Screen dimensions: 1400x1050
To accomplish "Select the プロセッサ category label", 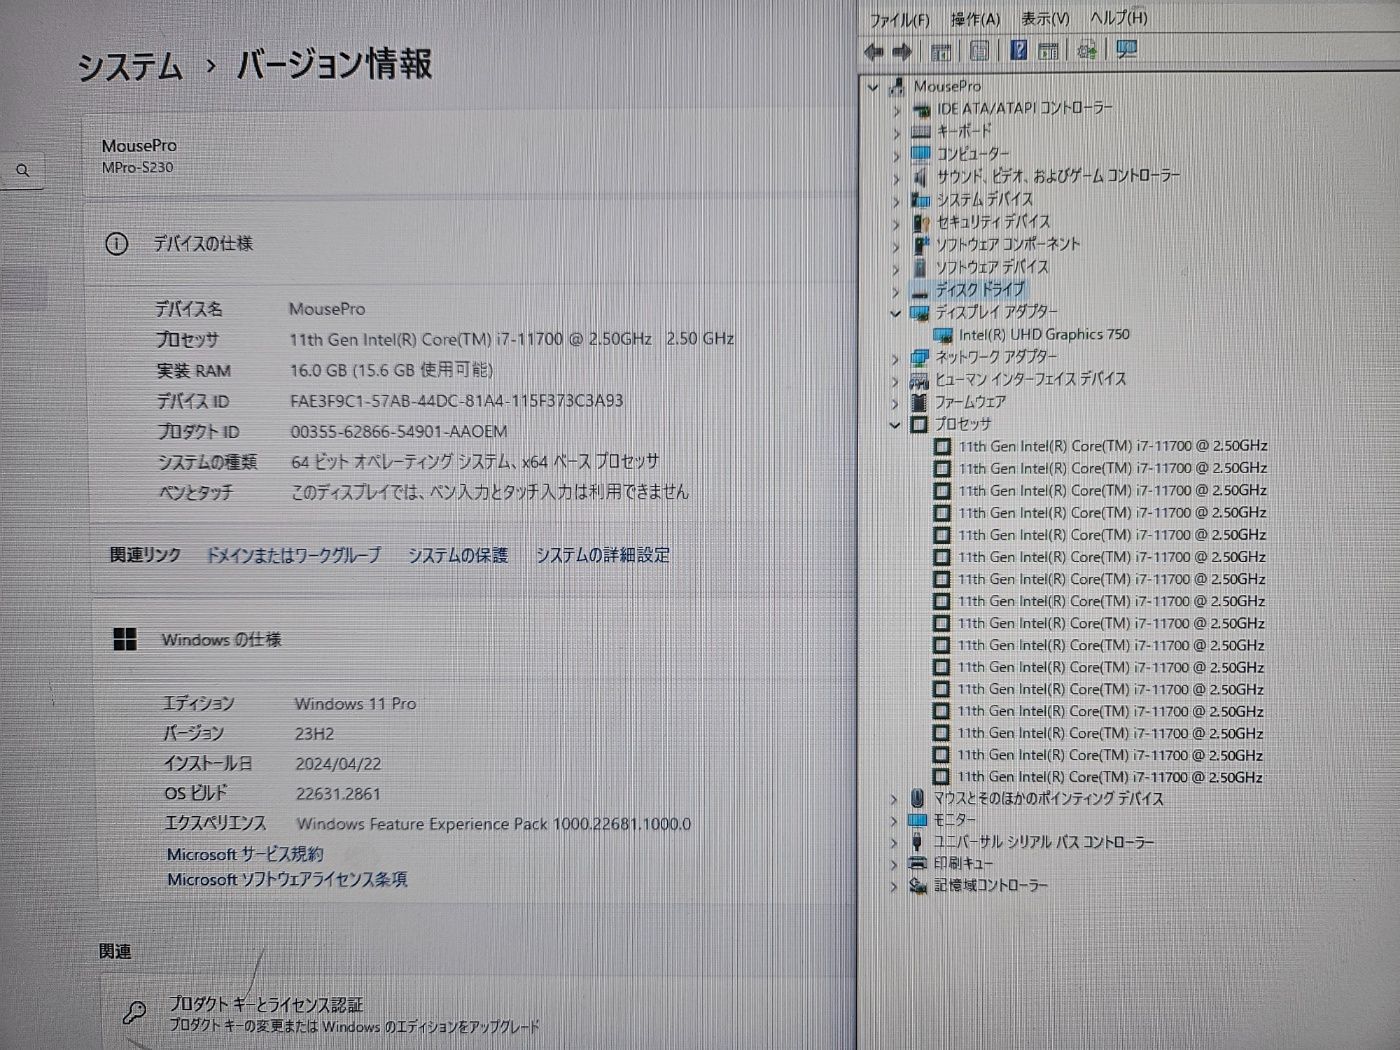I will click(963, 425).
